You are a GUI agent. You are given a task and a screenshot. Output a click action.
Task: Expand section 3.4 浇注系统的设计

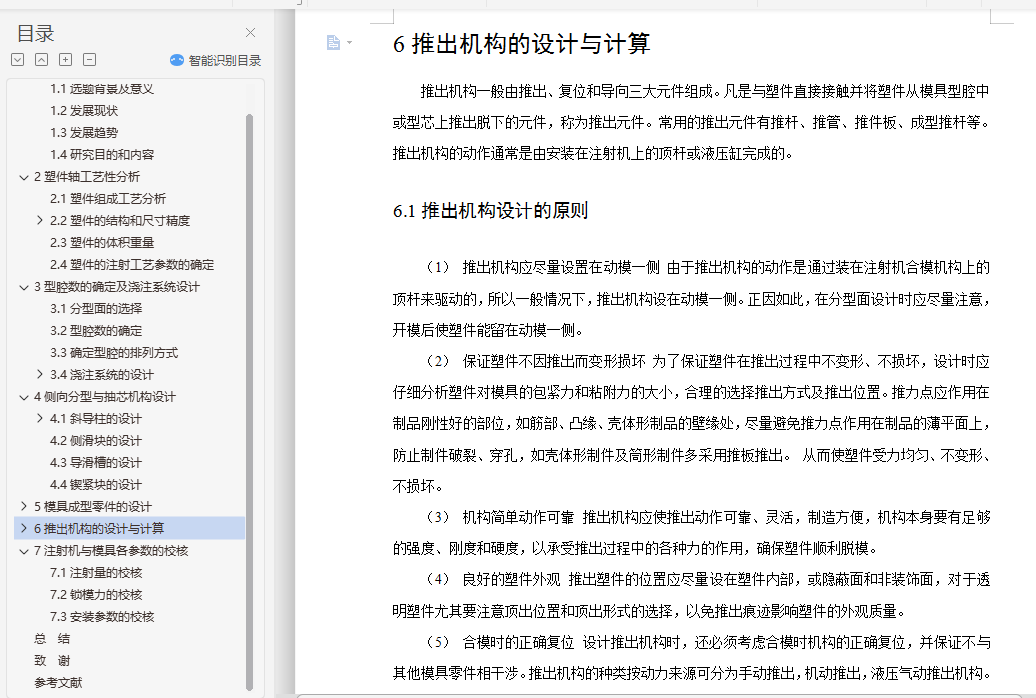(x=40, y=374)
